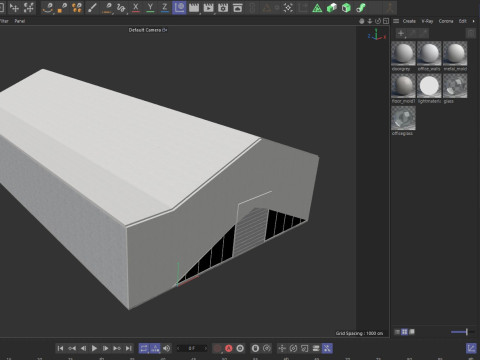Select the officeglass material thumbnail
Viewport: 480px width, 360px height.
click(403, 118)
